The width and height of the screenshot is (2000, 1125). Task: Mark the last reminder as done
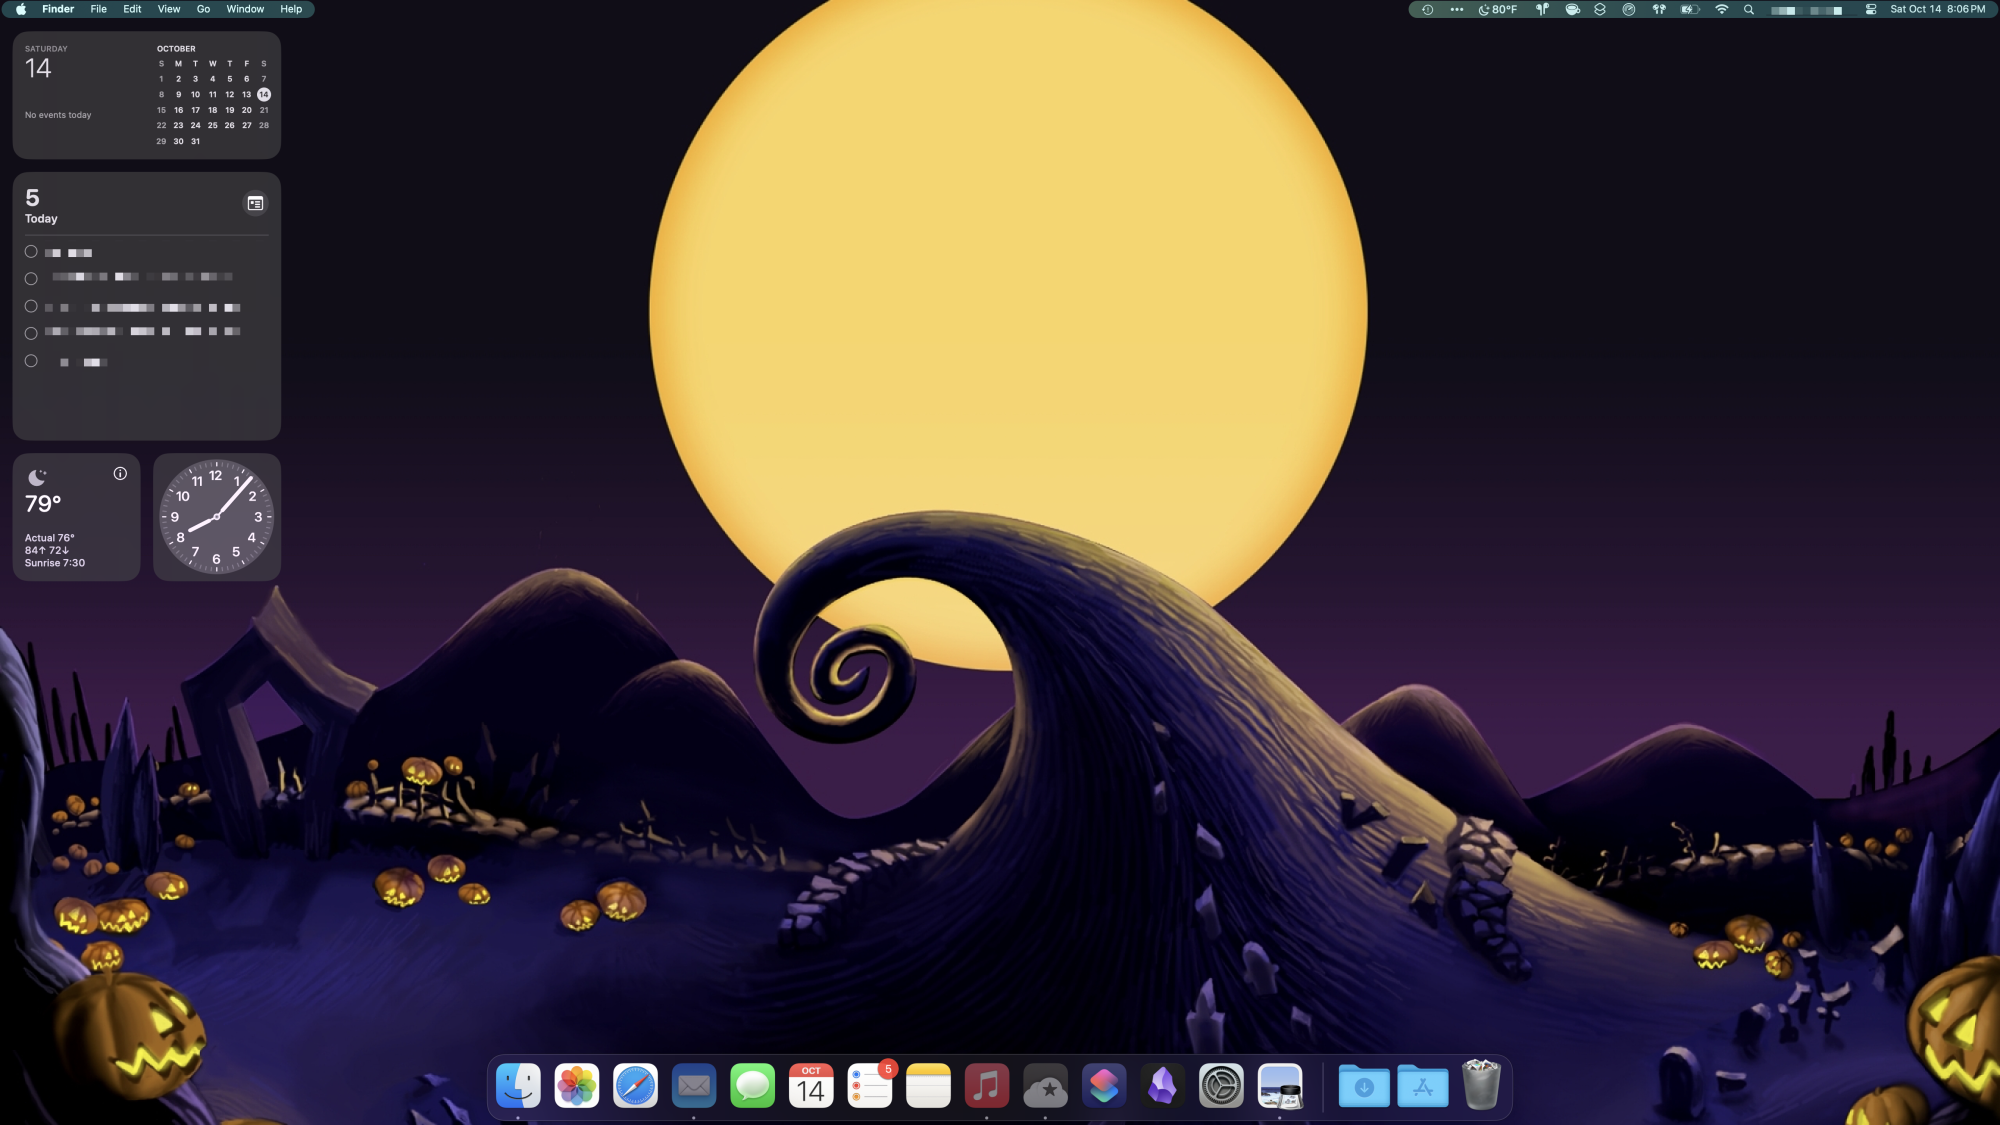coord(31,361)
